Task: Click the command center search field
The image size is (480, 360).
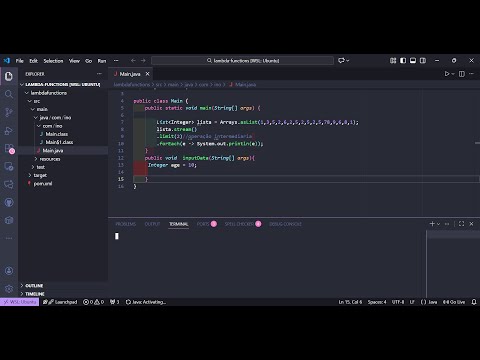Action: click(242, 61)
